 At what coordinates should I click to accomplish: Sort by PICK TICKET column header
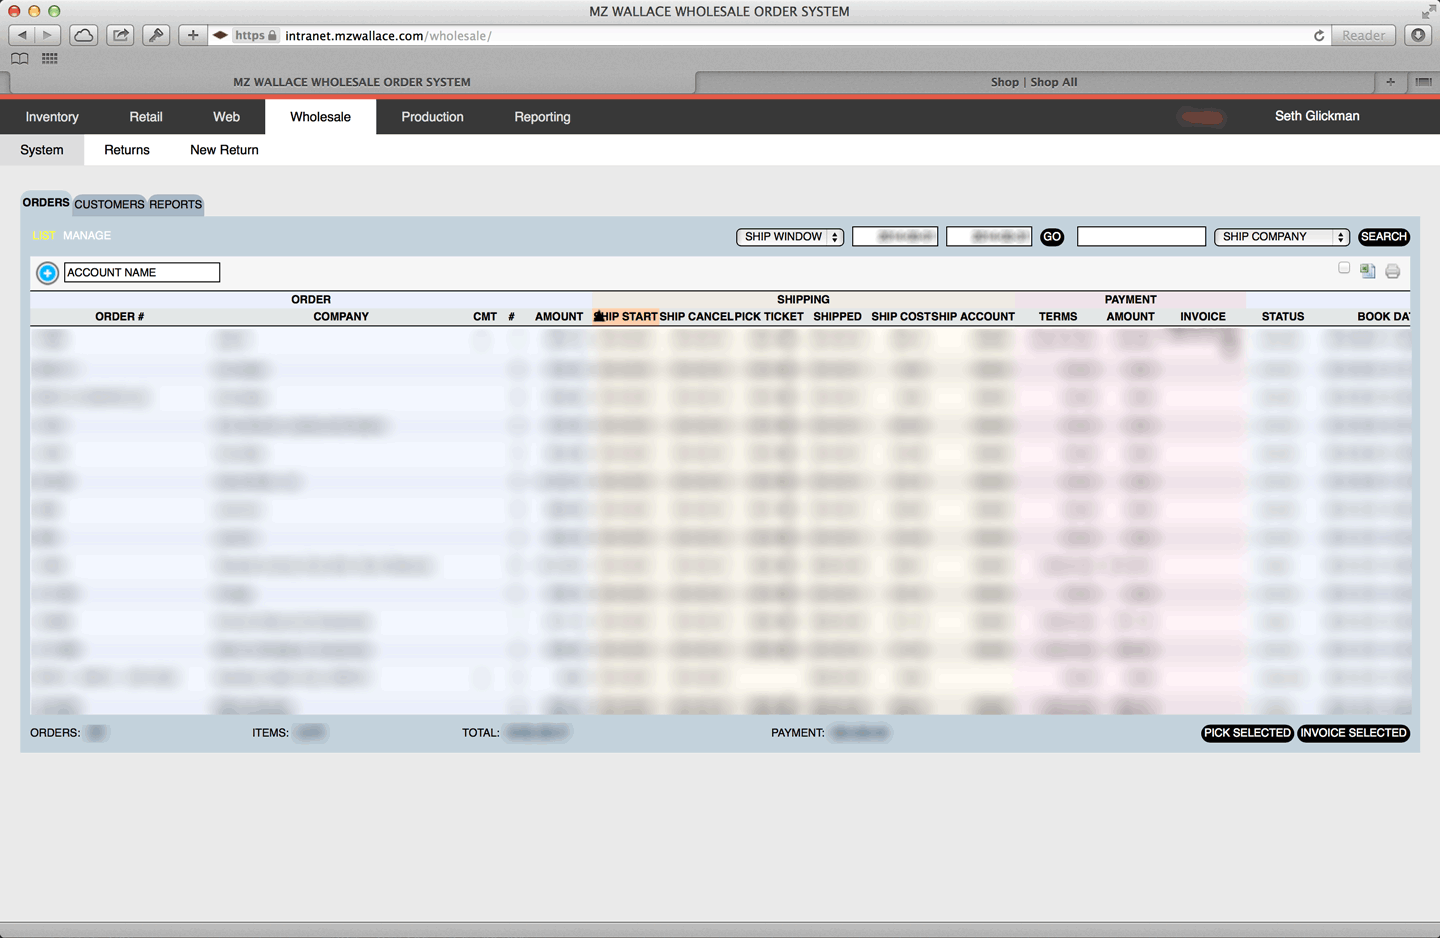pos(769,317)
